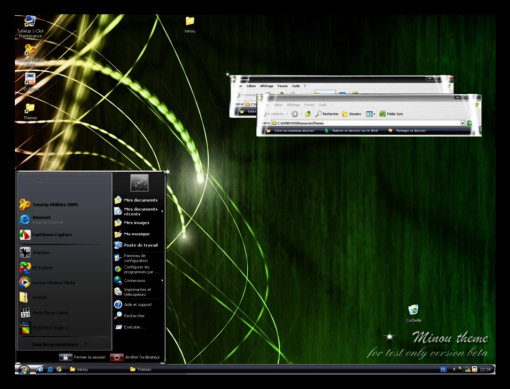This screenshot has height=389, width=510.
Task: Open Favoris menu in back Explorer window
Action: click(x=282, y=86)
